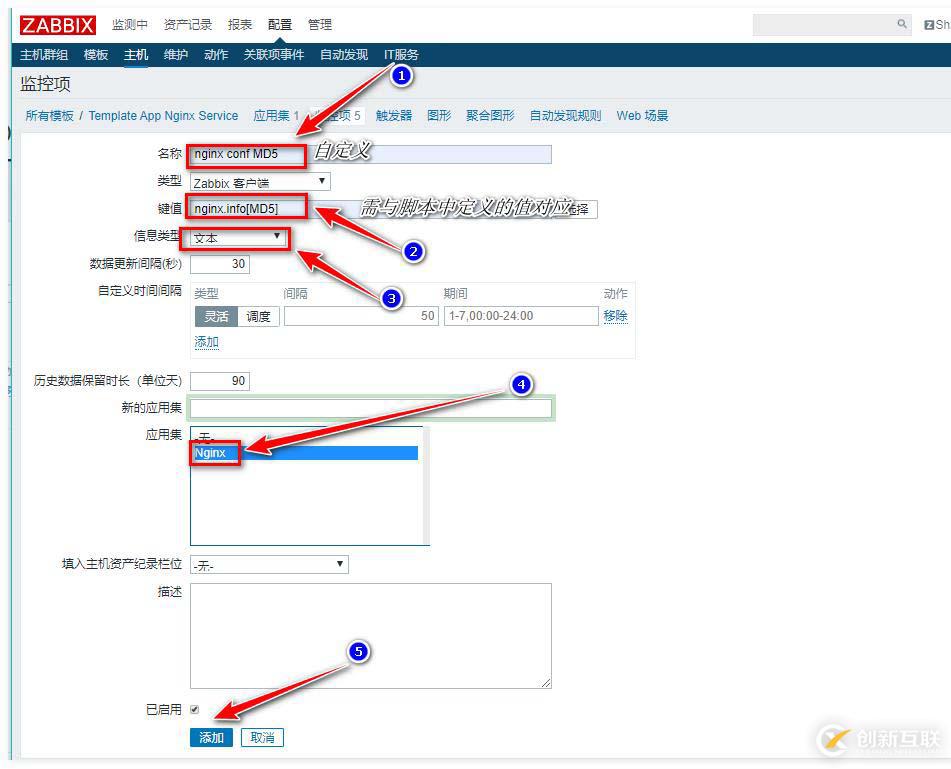
Task: Click the search magnifier icon
Action: tap(902, 24)
